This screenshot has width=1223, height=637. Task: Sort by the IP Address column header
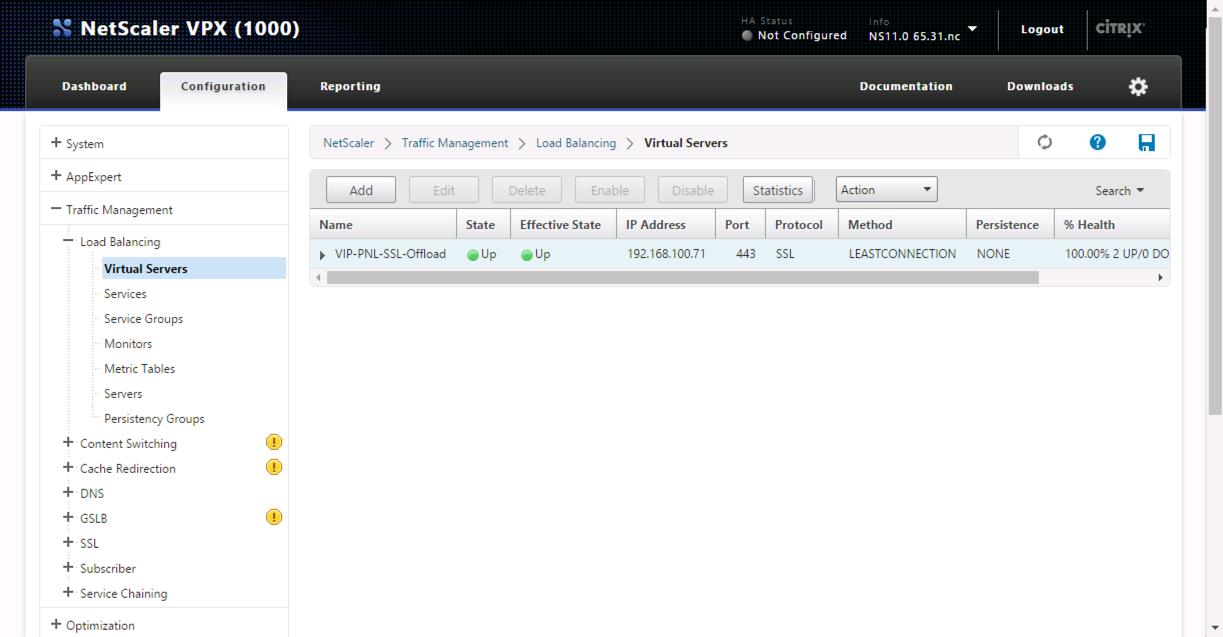pyautogui.click(x=665, y=225)
